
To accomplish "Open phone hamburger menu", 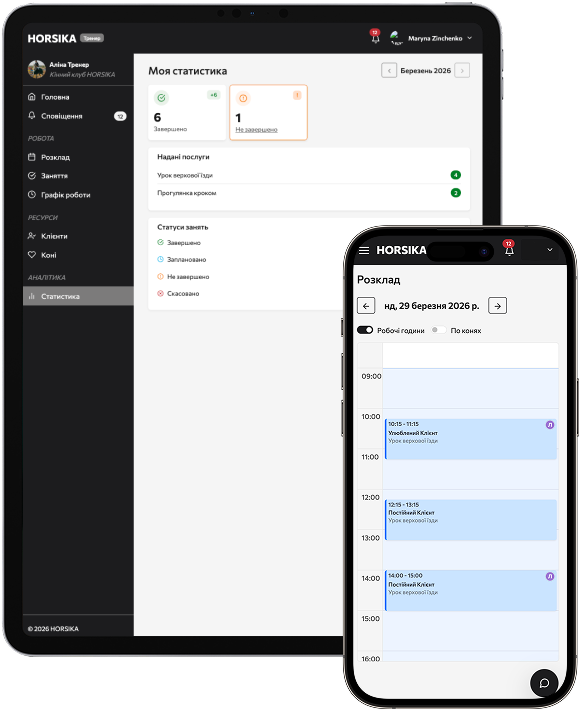I will coord(364,250).
